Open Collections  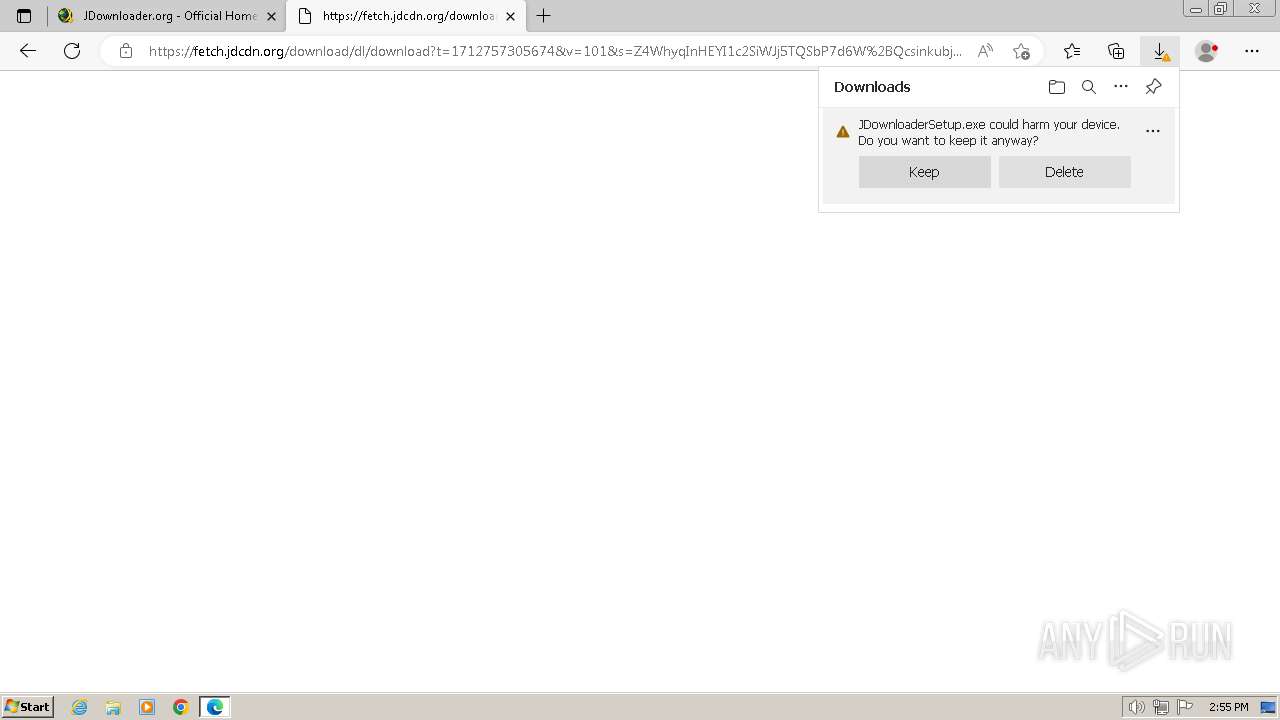pyautogui.click(x=1116, y=51)
